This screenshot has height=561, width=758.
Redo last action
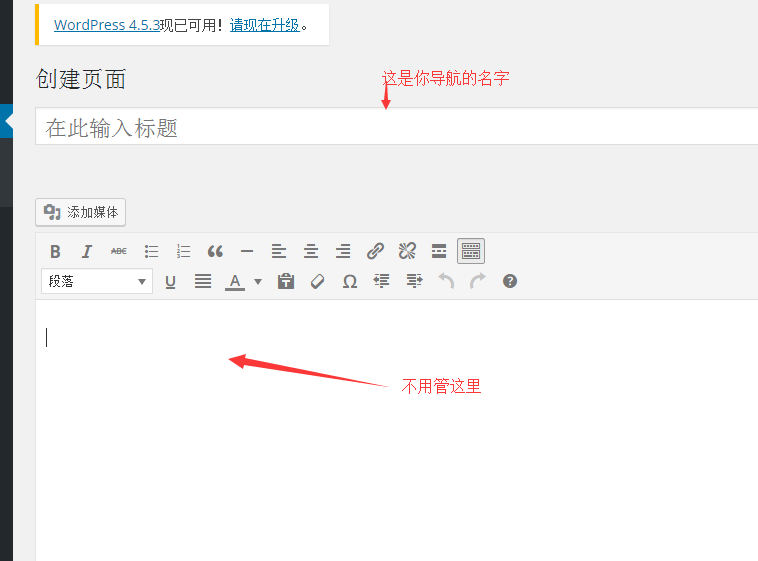478,281
